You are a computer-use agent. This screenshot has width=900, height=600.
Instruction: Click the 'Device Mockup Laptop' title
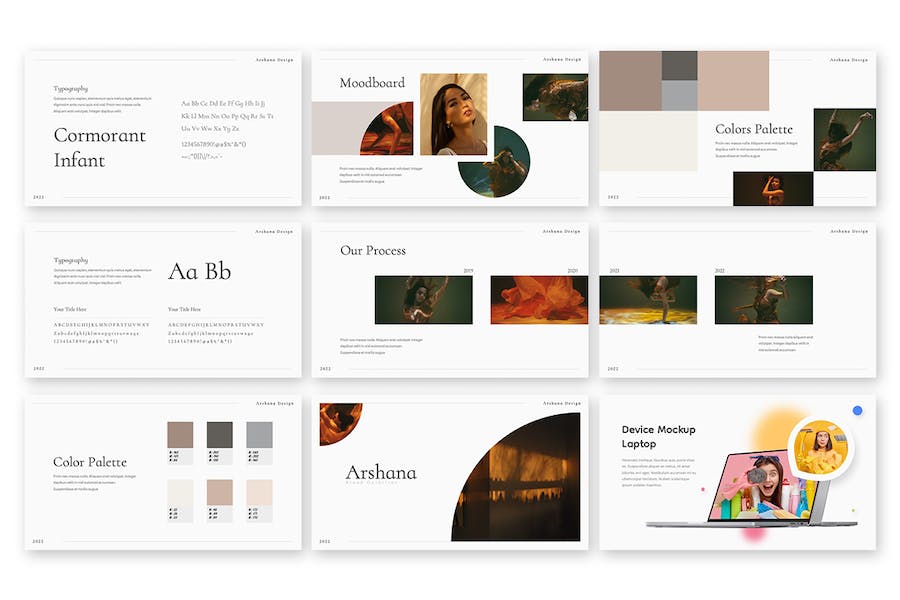(658, 436)
